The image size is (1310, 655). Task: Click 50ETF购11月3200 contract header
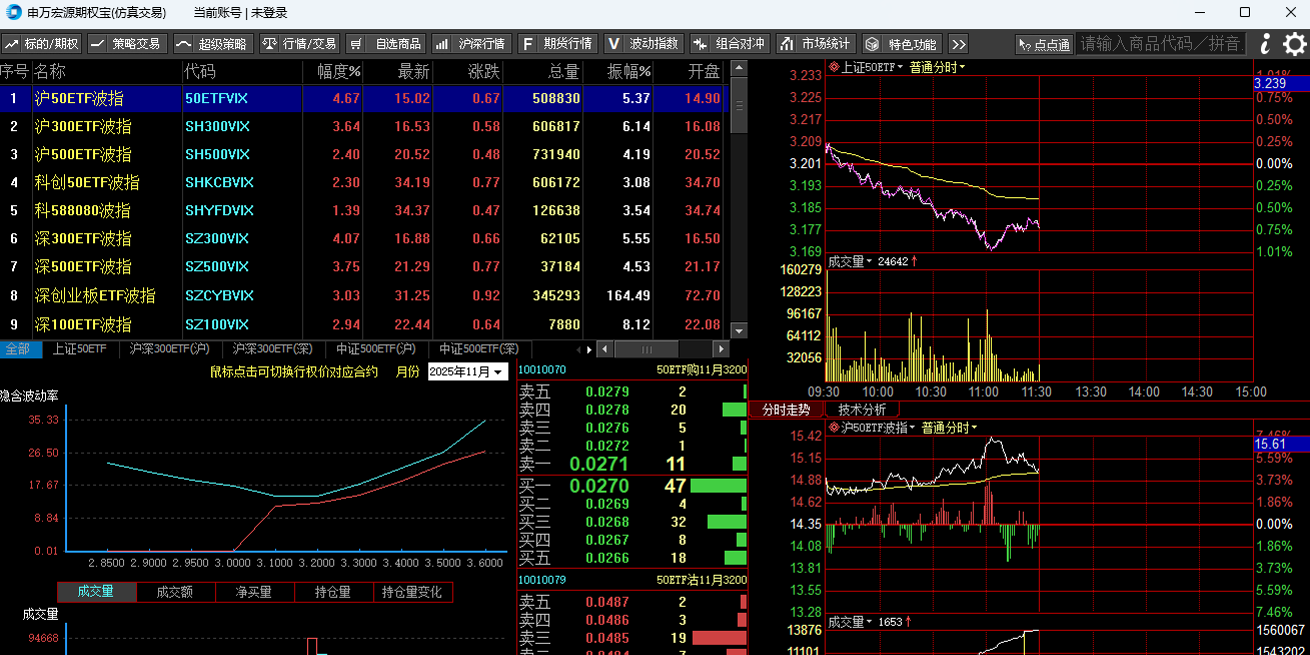[x=701, y=369]
